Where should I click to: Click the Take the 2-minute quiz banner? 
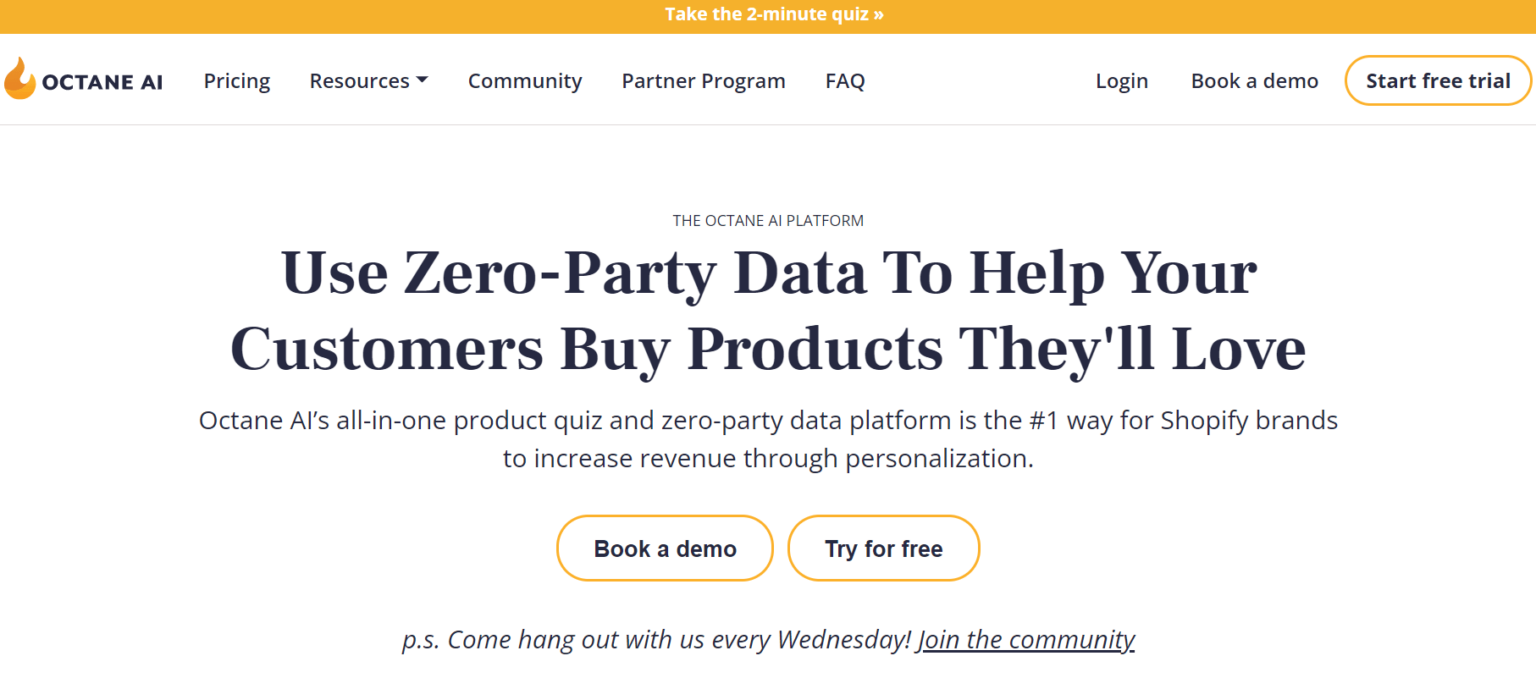click(x=773, y=14)
